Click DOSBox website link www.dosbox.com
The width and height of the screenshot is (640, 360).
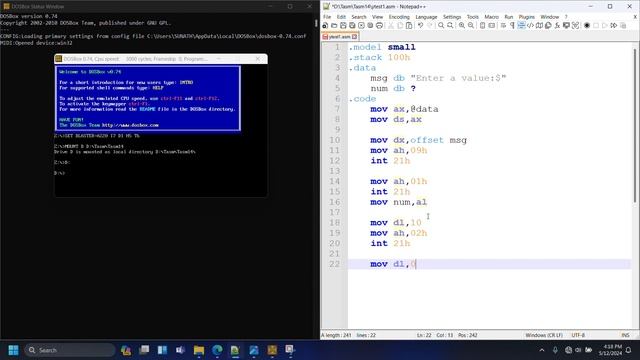pos(130,125)
